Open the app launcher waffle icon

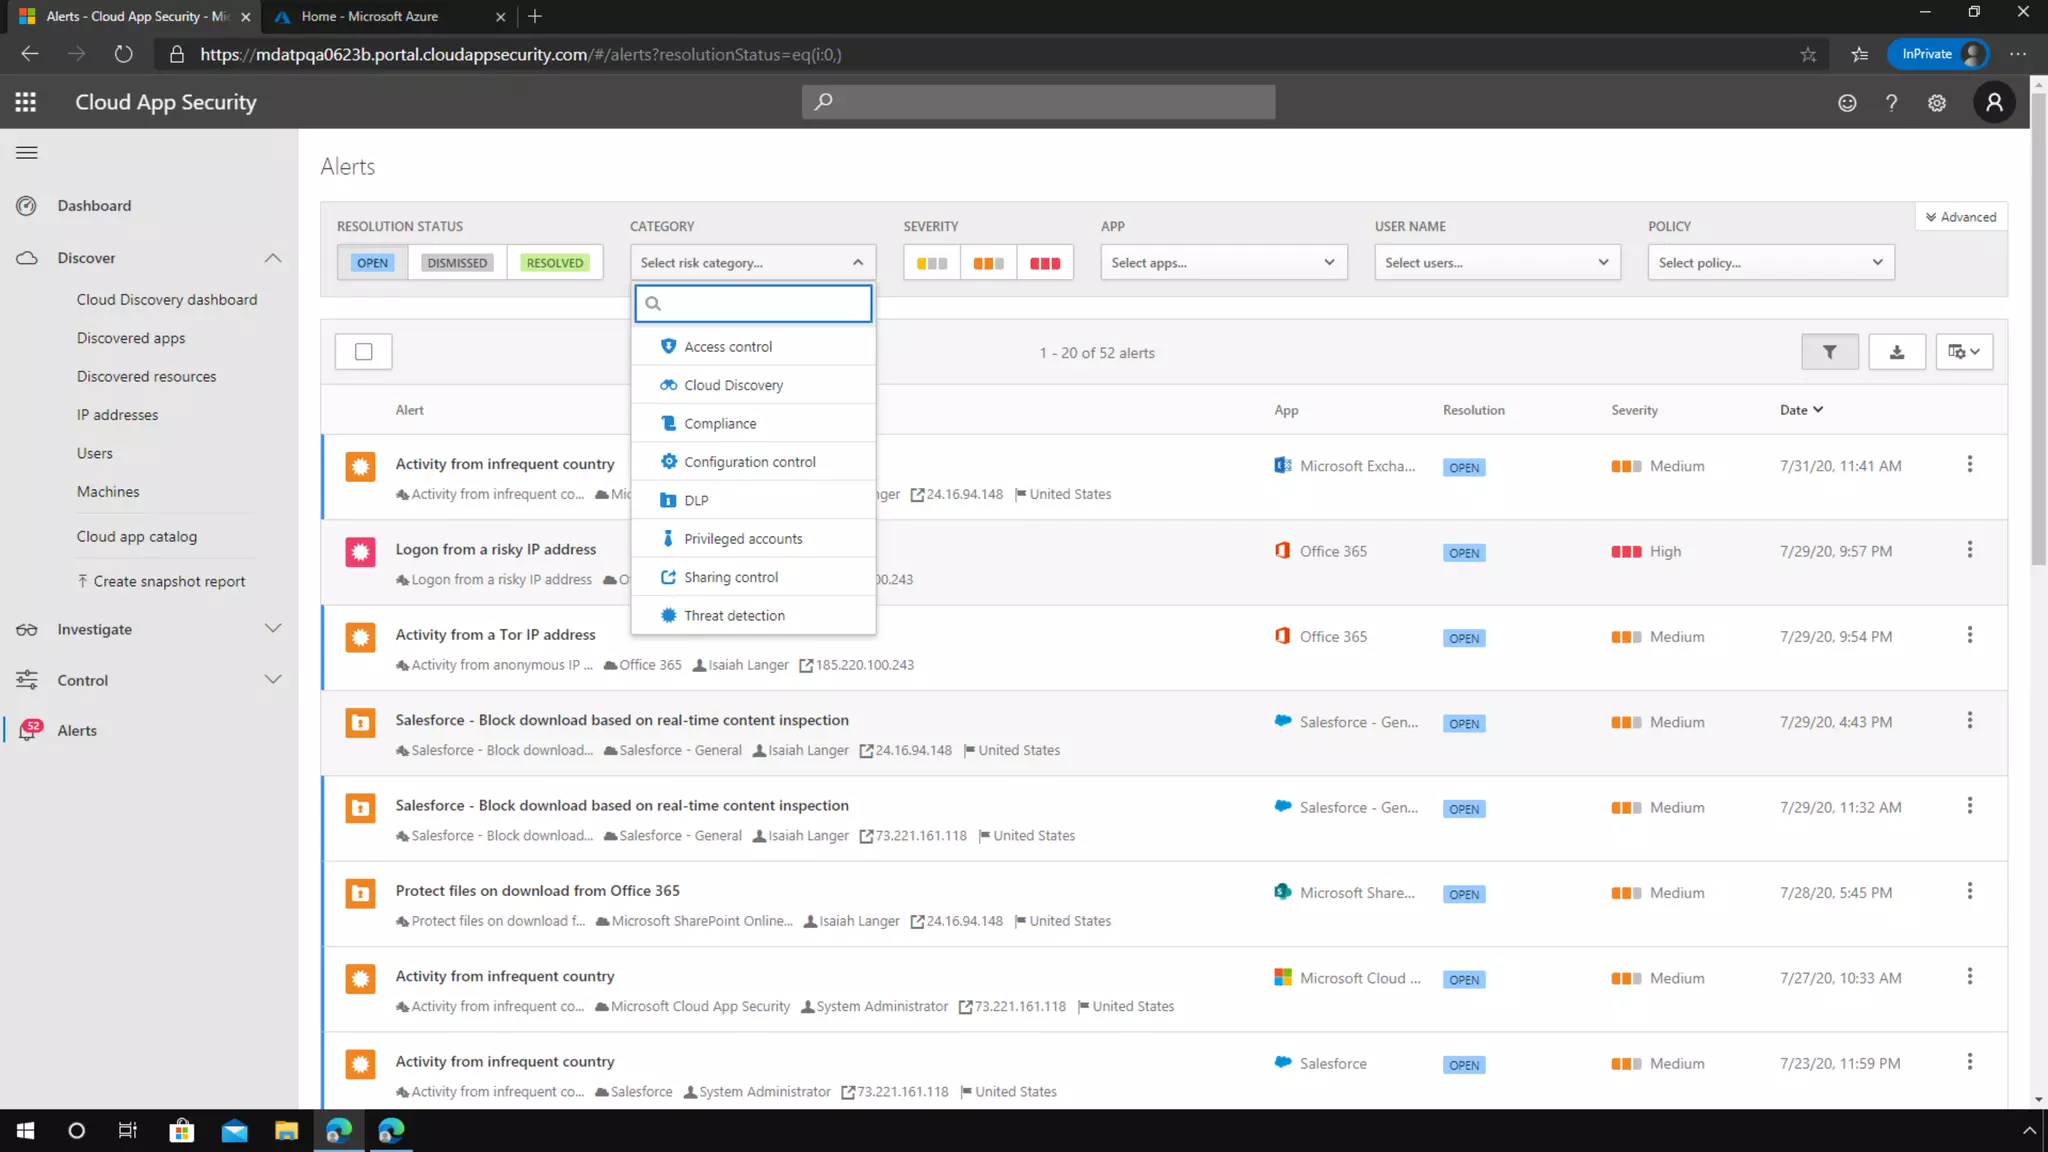click(x=26, y=102)
